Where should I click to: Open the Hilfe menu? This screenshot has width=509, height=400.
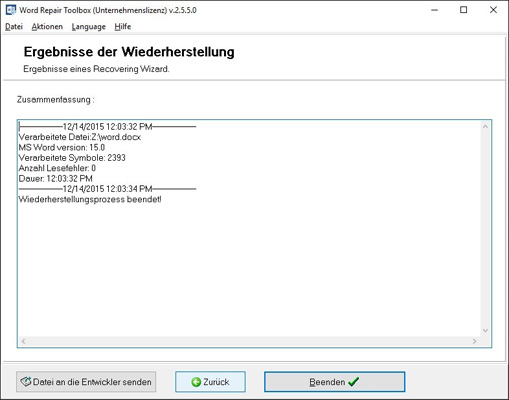(x=123, y=27)
